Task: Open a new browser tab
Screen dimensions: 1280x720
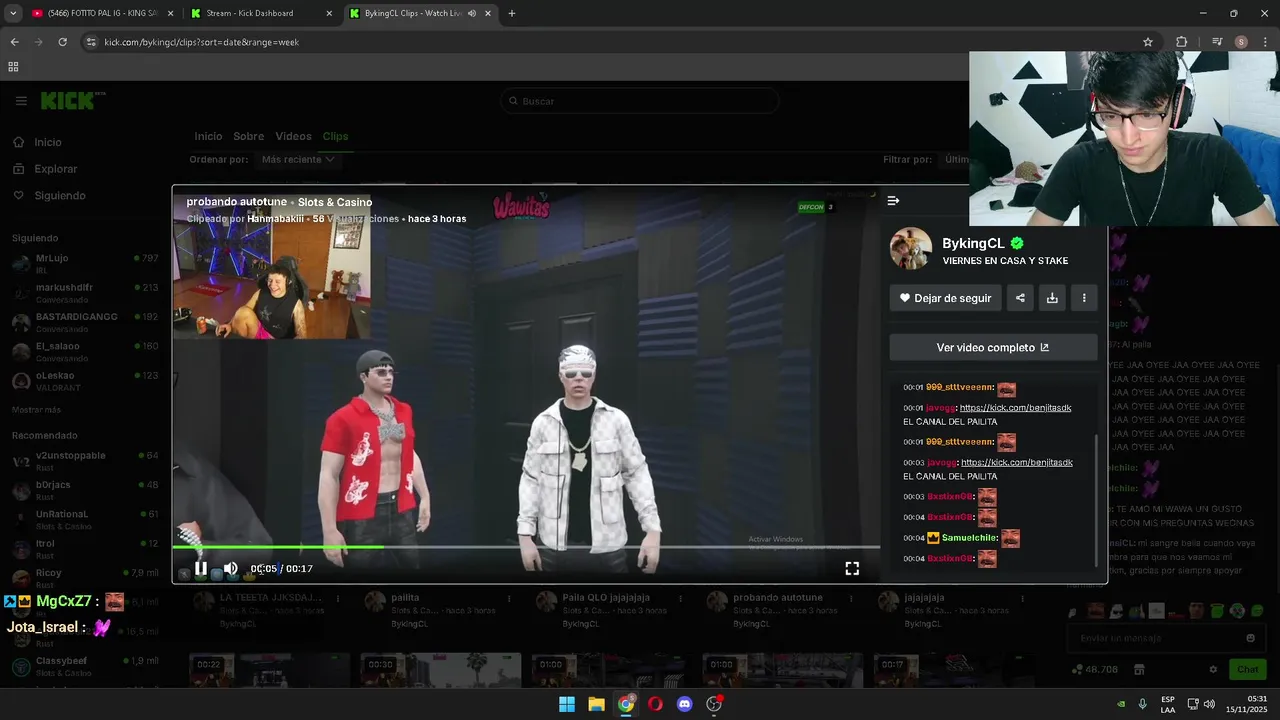Action: point(512,13)
